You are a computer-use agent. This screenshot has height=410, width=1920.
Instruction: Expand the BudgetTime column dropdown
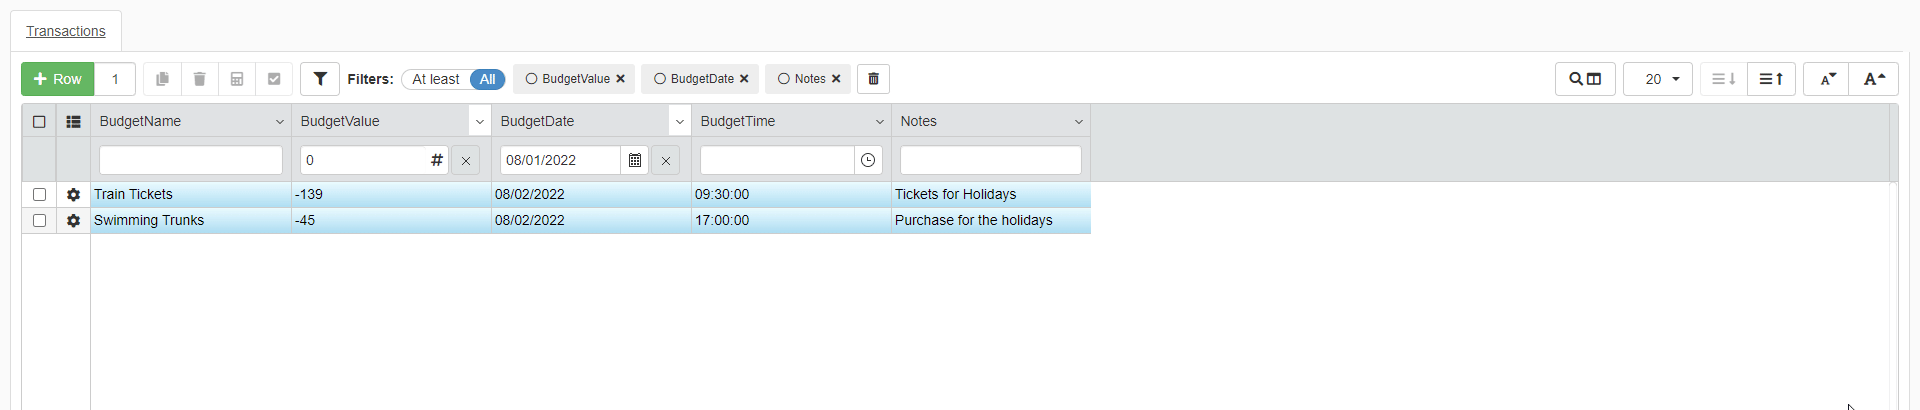point(879,122)
